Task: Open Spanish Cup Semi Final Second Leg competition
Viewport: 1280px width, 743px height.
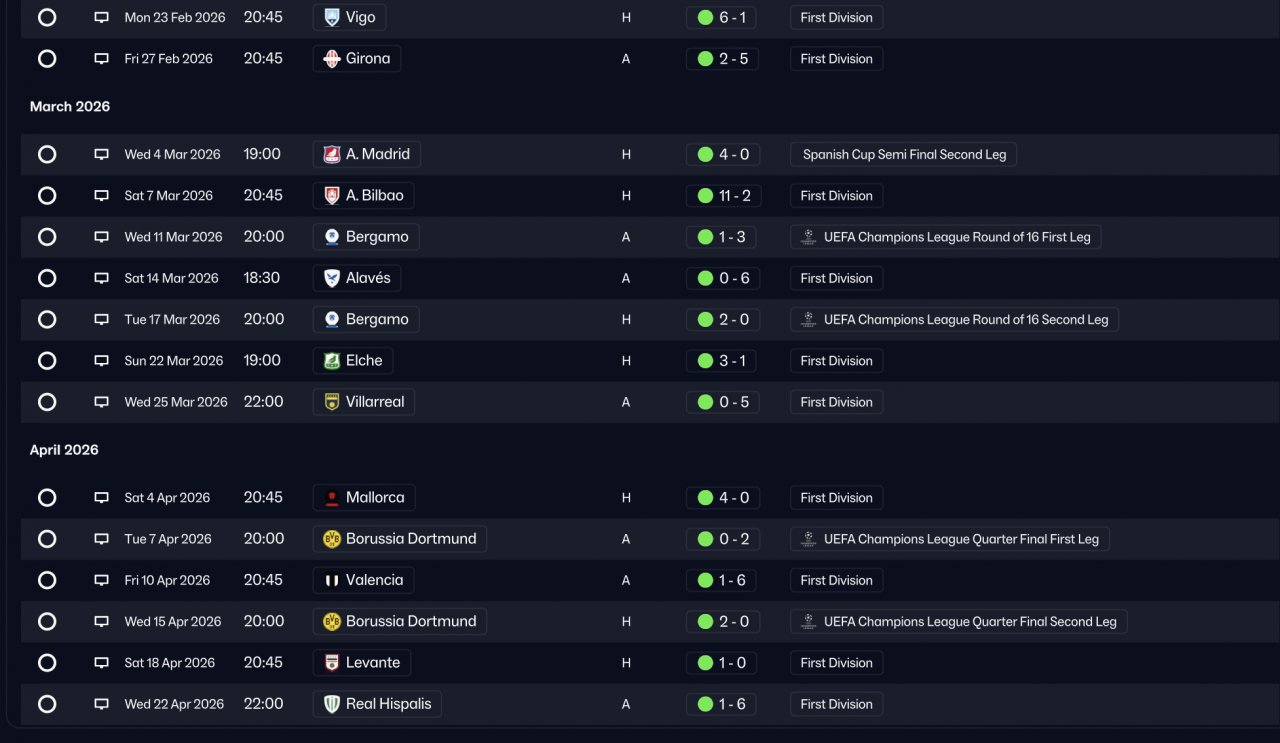Action: tap(904, 155)
